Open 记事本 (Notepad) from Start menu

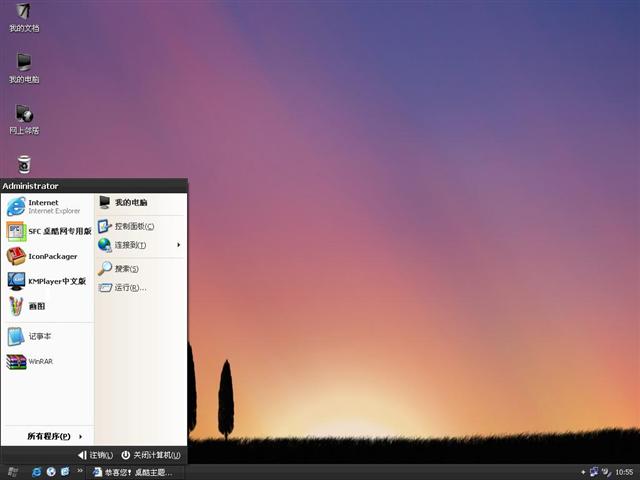tap(48, 336)
